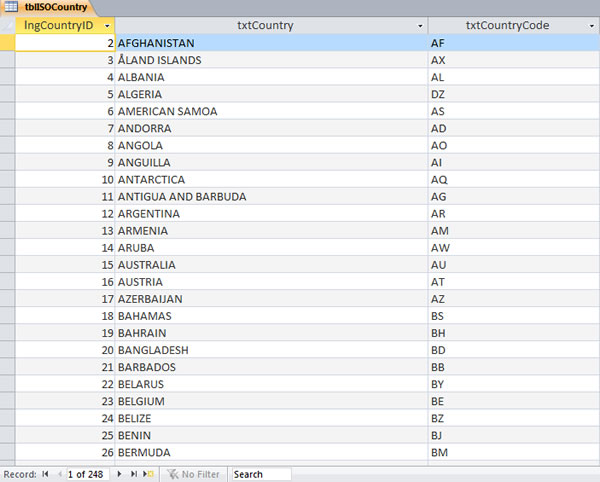Click the AQ country code cell
Viewport: 600px width, 482px height.
[512, 179]
